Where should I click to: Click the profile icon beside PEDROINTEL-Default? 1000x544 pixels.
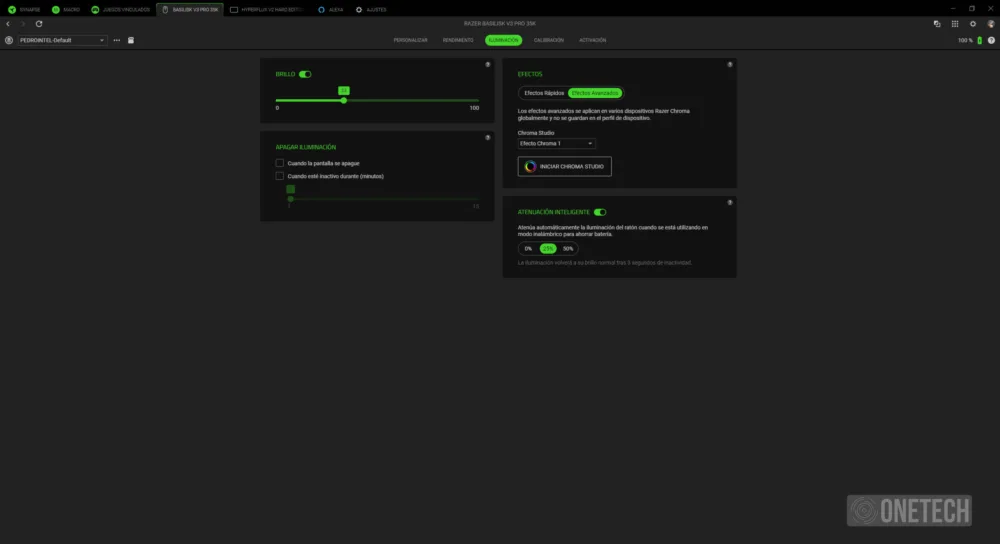click(x=9, y=40)
